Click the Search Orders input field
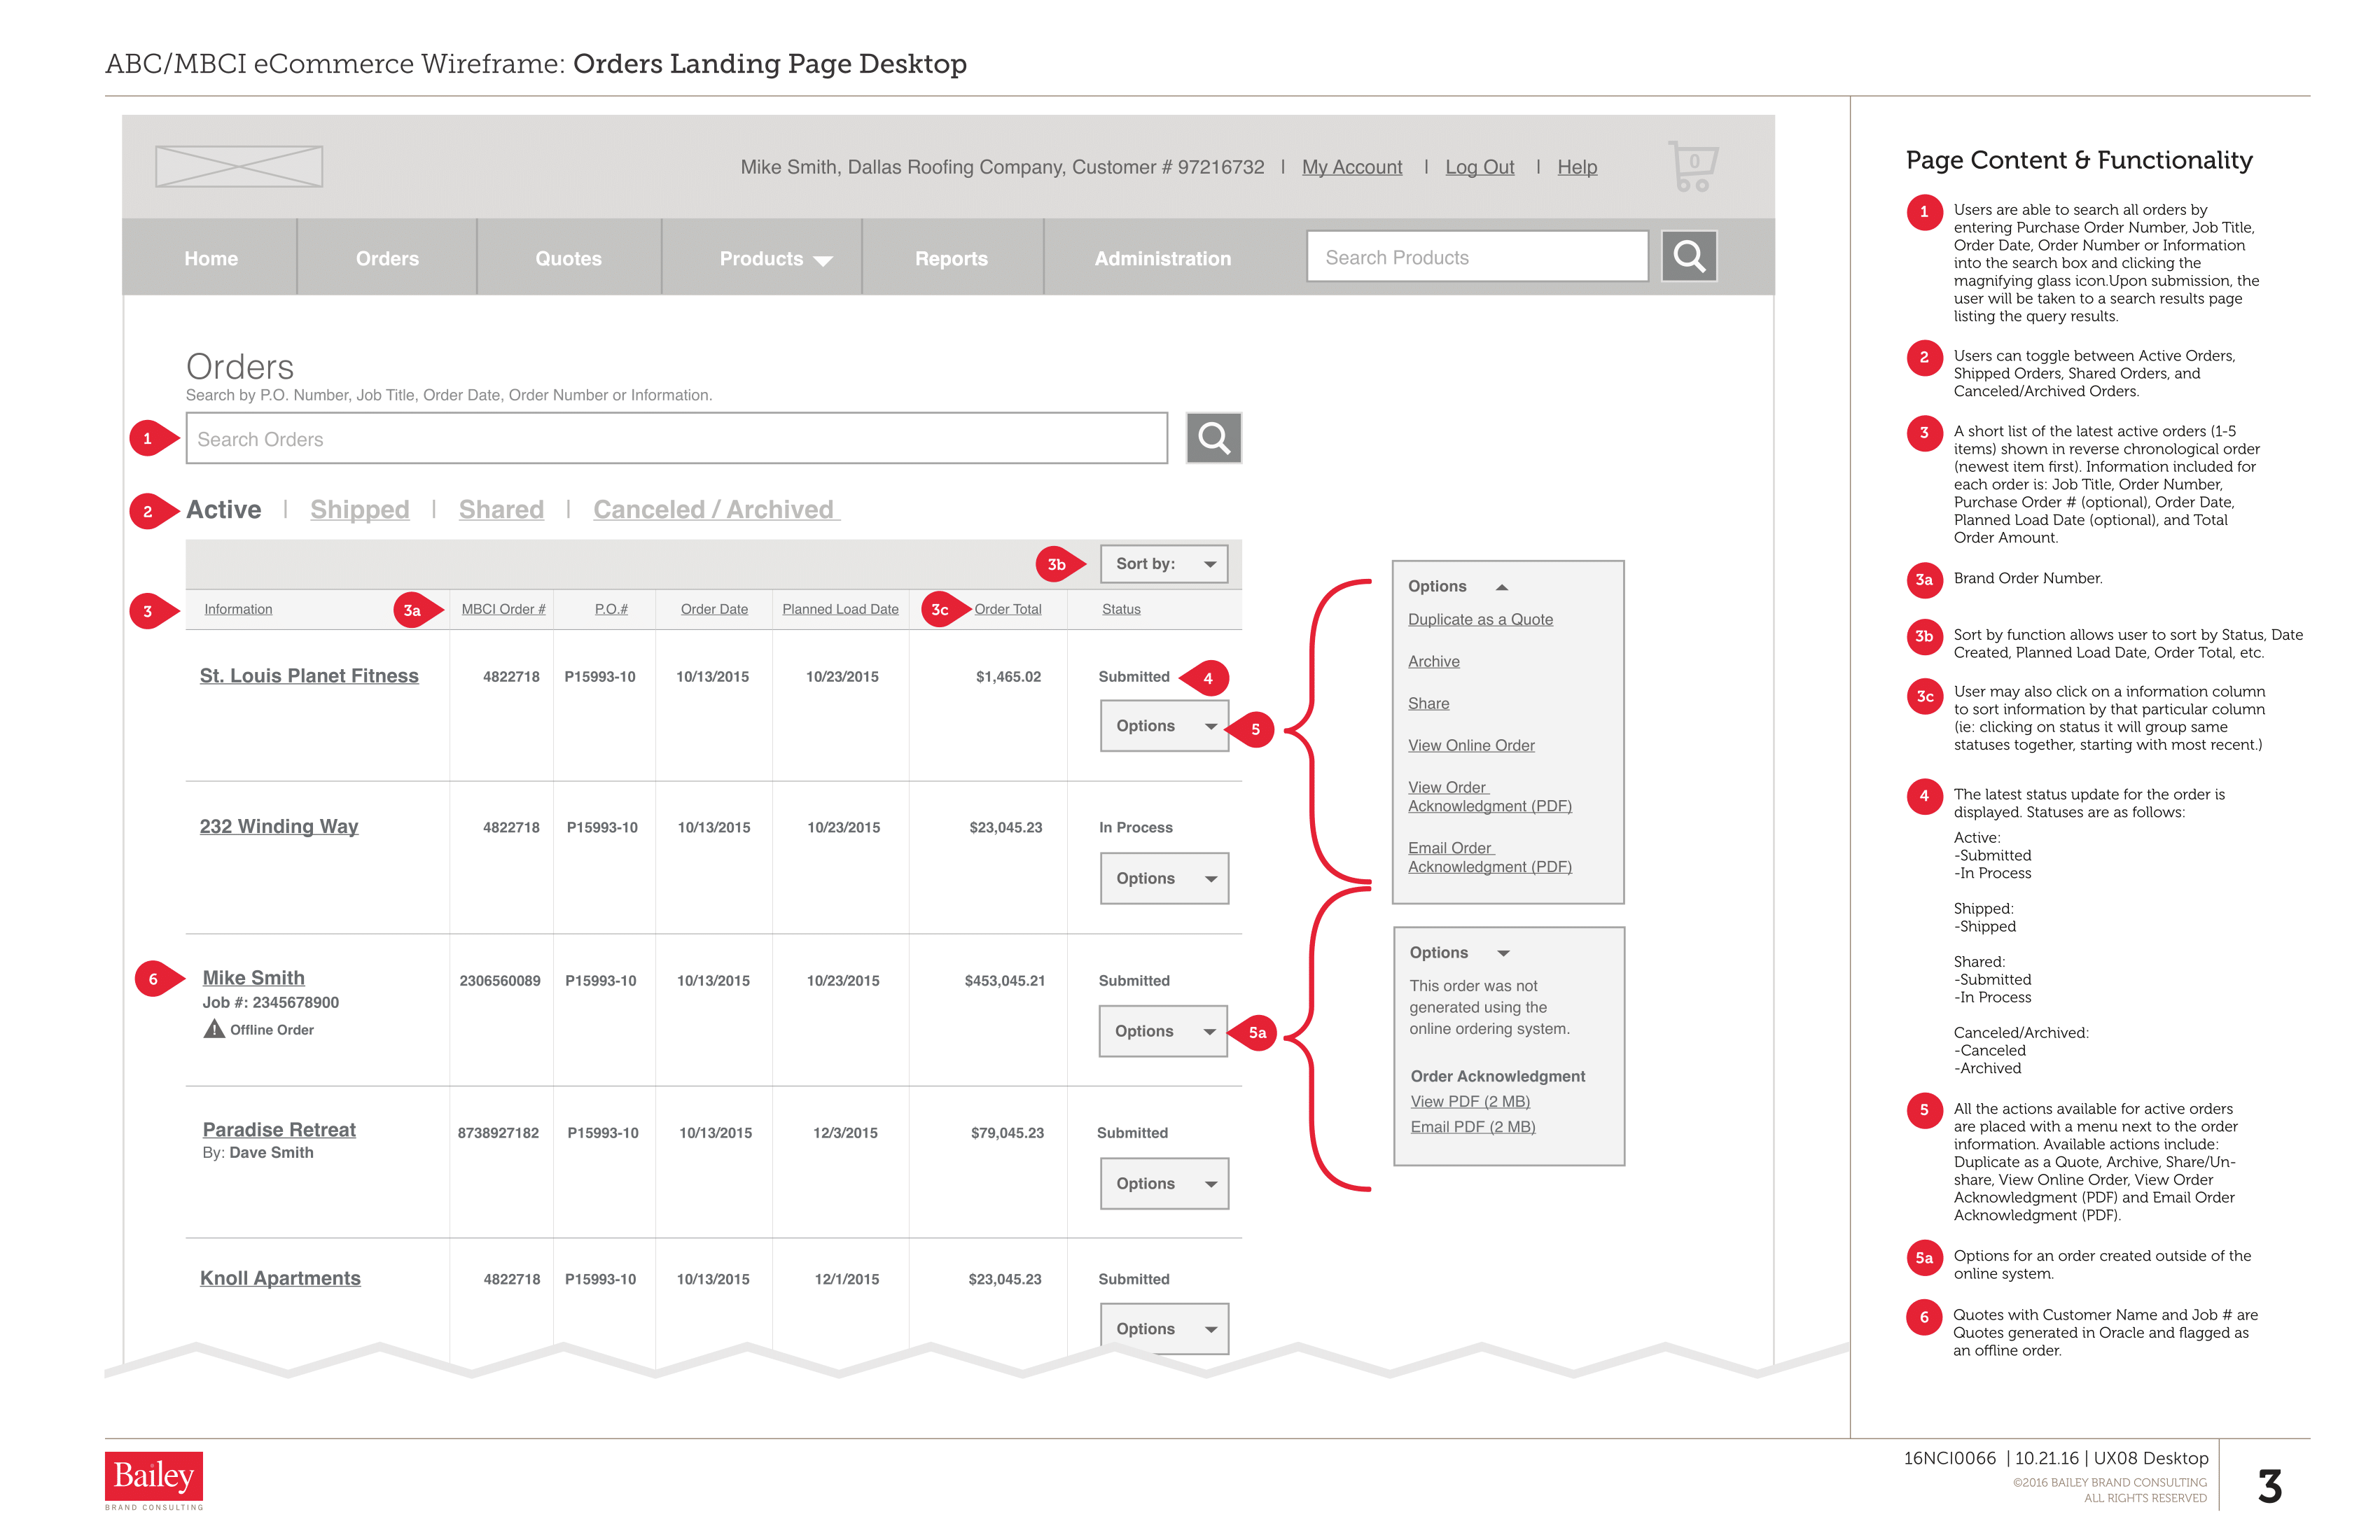The image size is (2380, 1540). coord(676,439)
